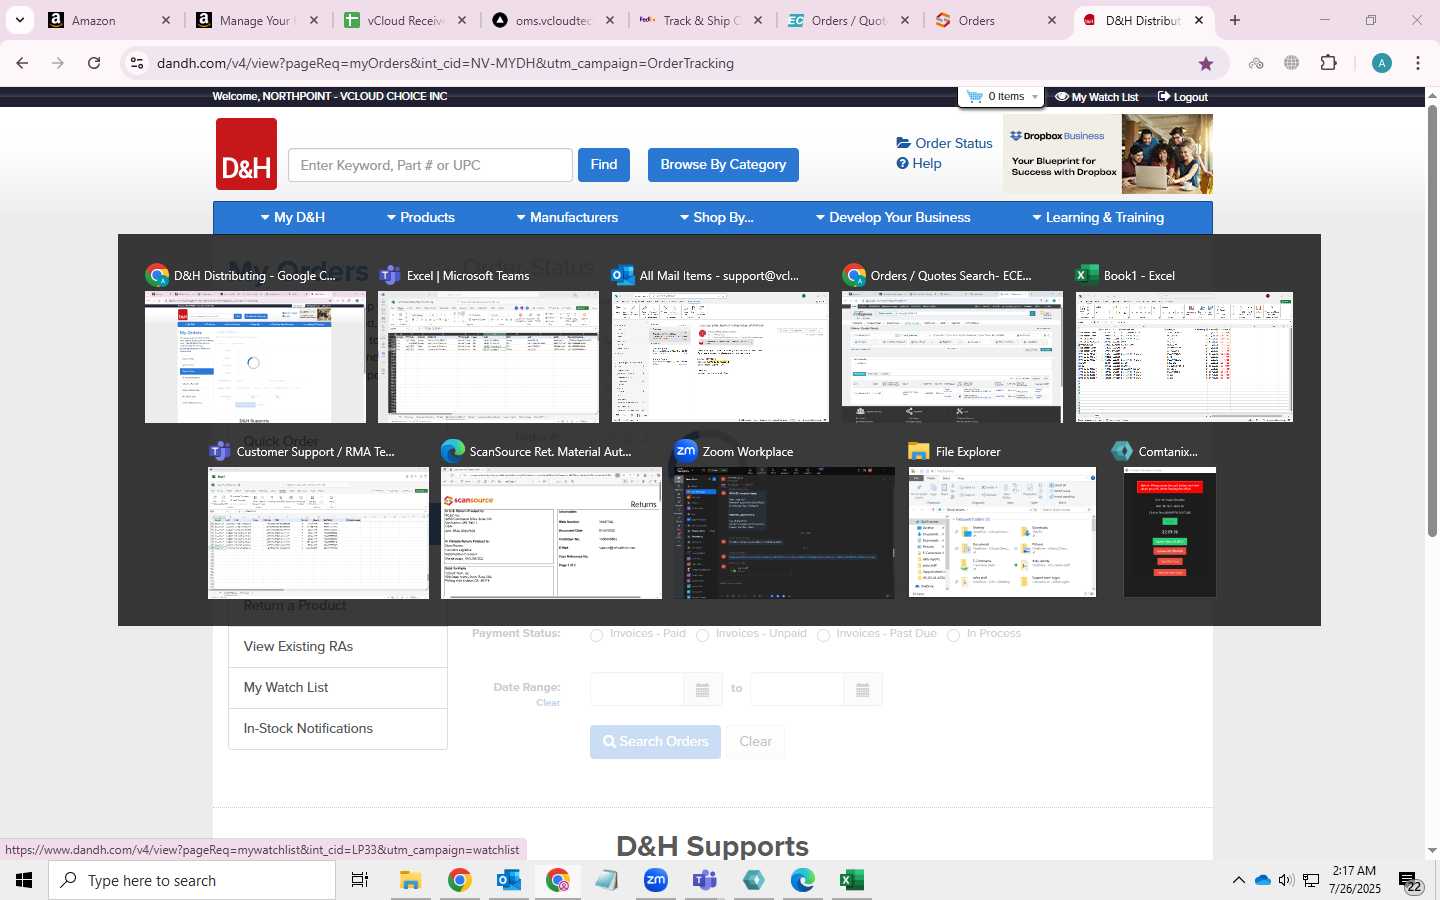The height and width of the screenshot is (900, 1440).
Task: Expand Develop Your Business menu
Action: click(893, 217)
